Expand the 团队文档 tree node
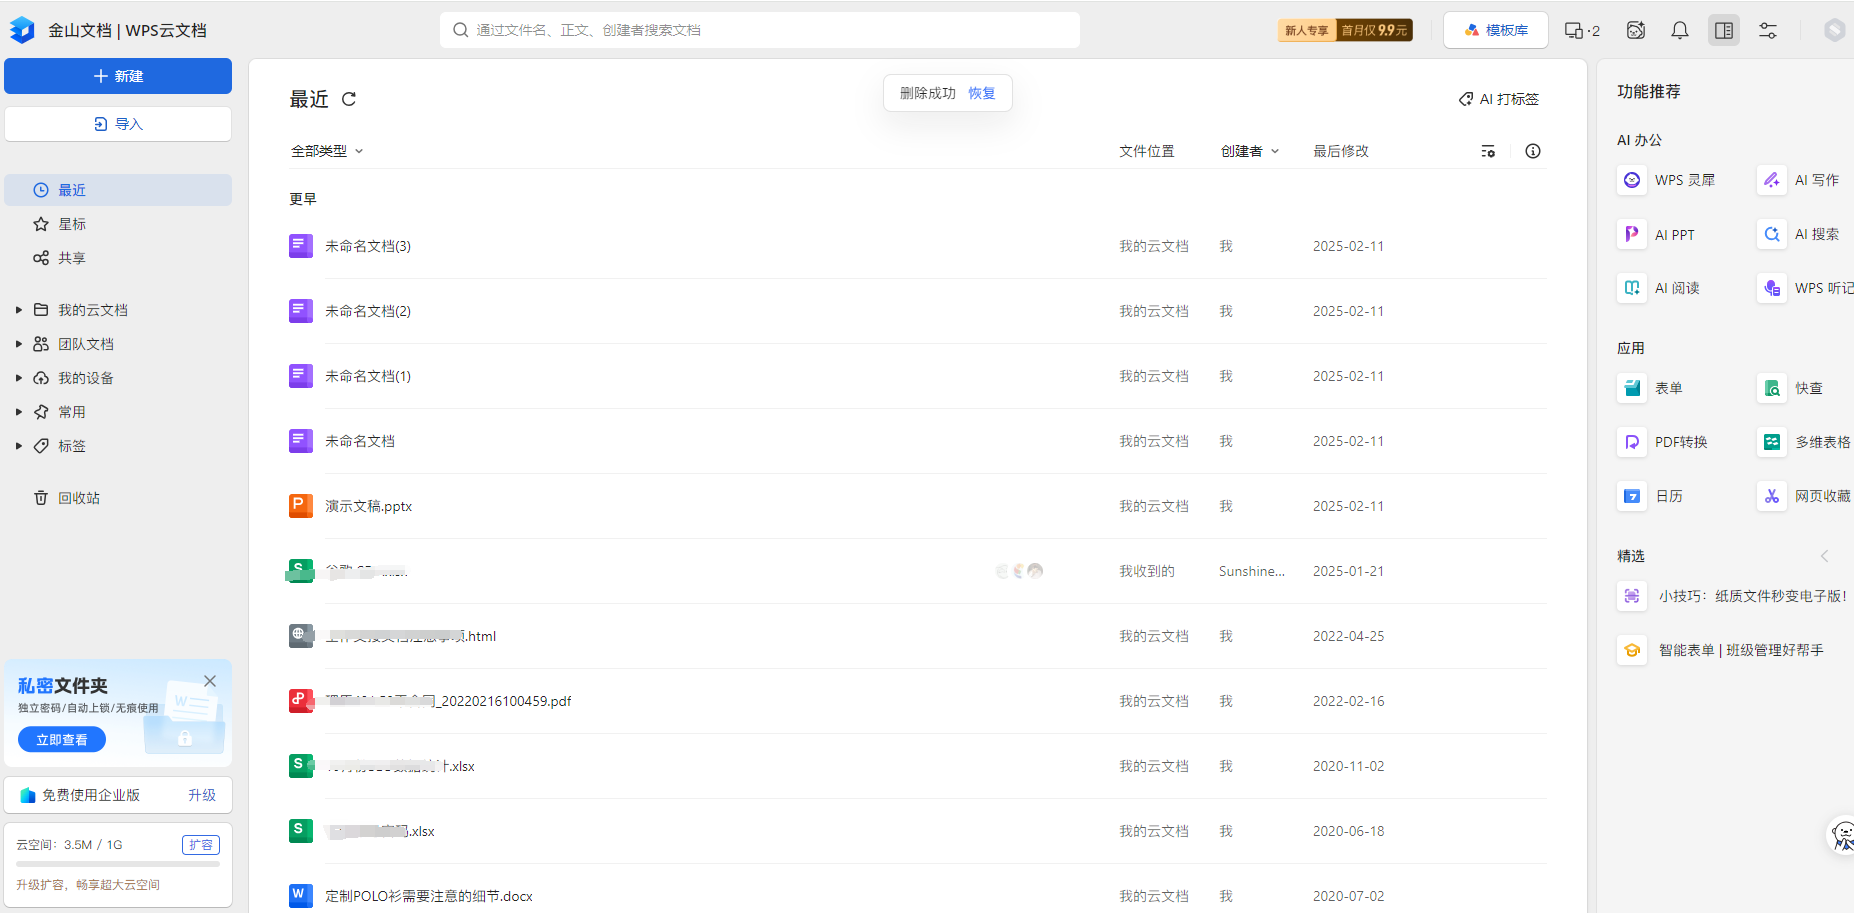This screenshot has height=913, width=1854. [18, 344]
